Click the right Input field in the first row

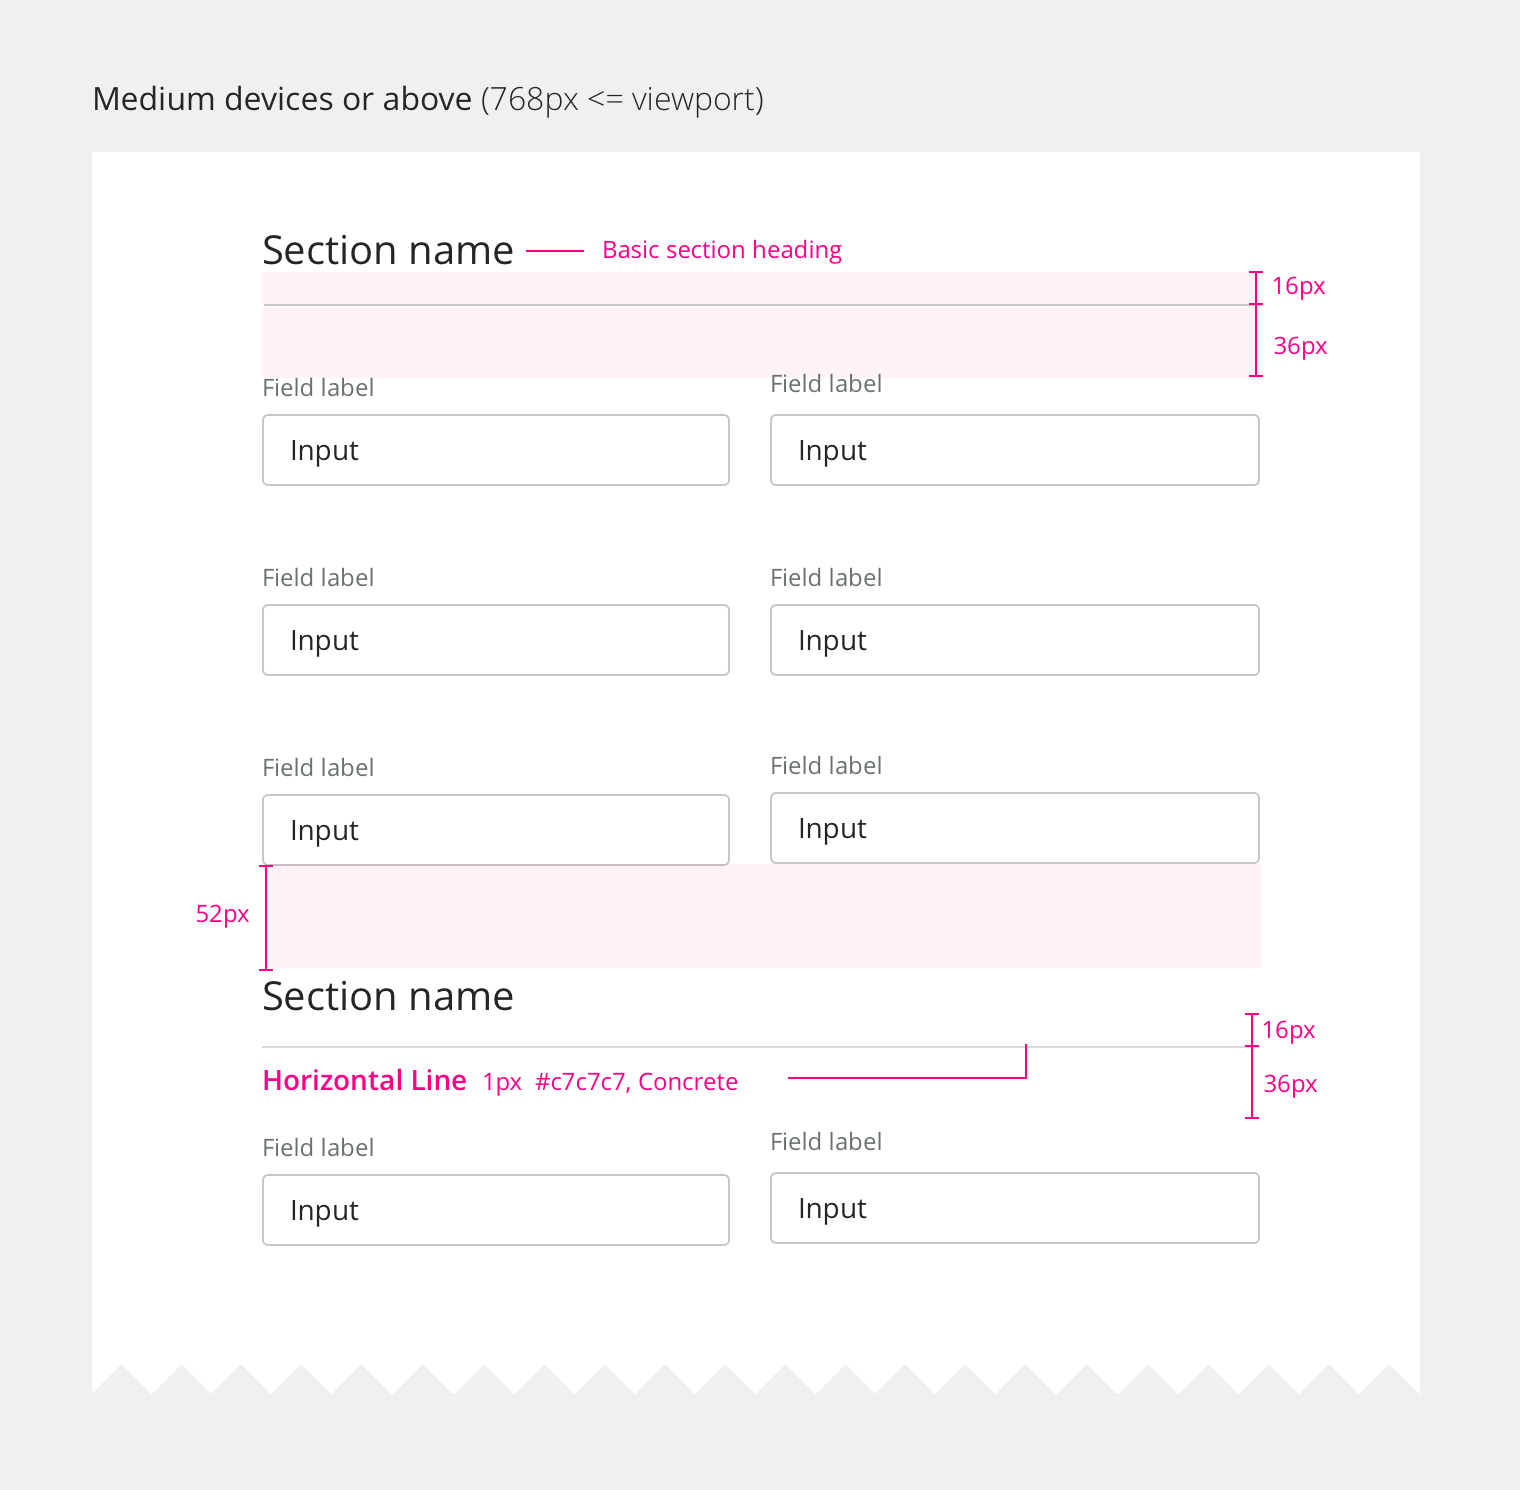[1014, 450]
